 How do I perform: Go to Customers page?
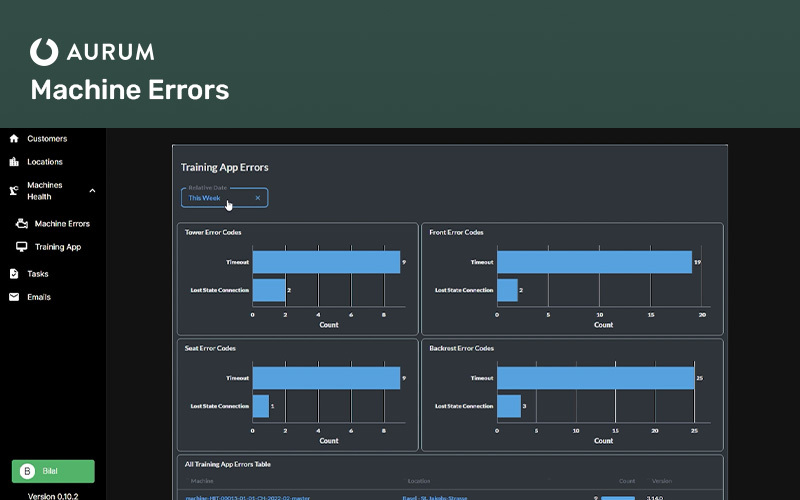pos(47,139)
